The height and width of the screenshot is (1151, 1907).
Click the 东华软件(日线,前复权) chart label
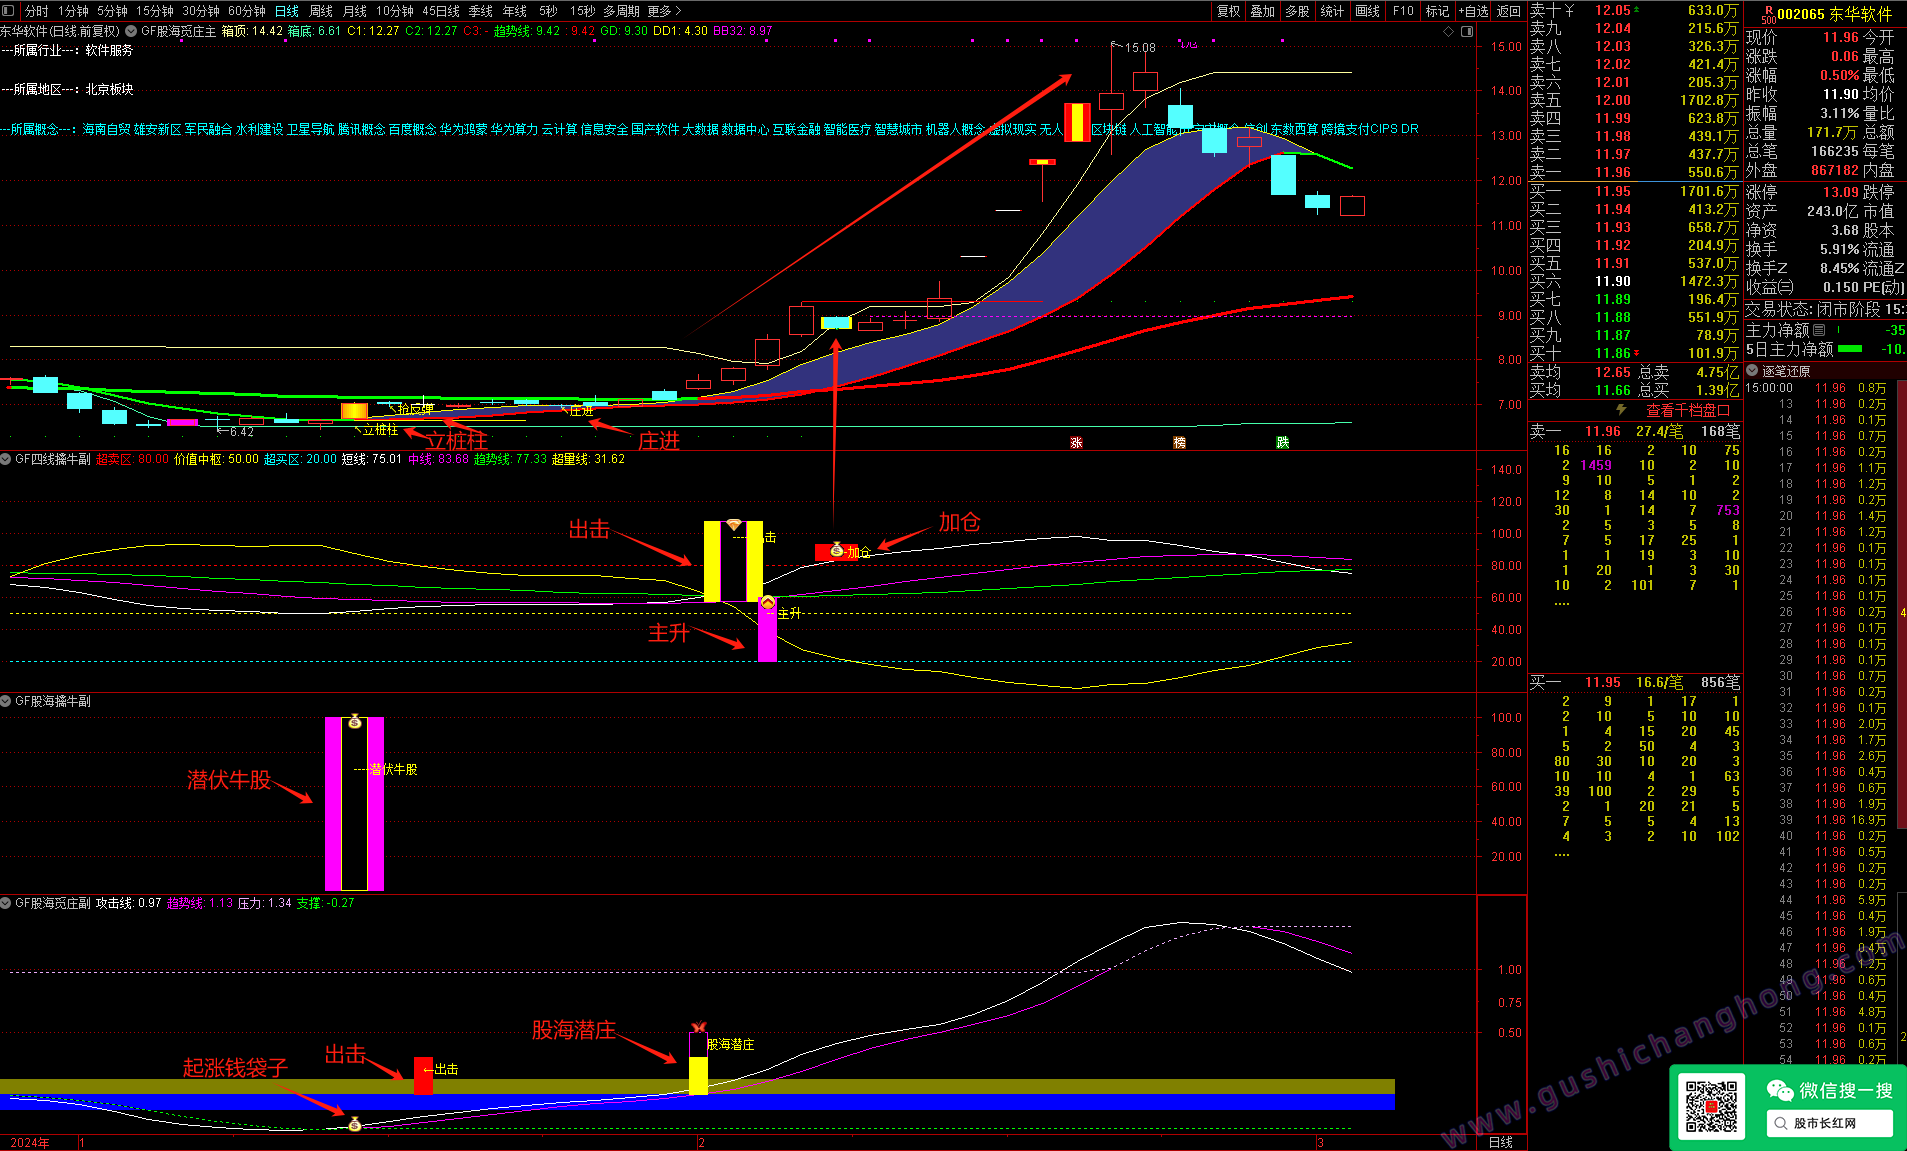[x=60, y=31]
